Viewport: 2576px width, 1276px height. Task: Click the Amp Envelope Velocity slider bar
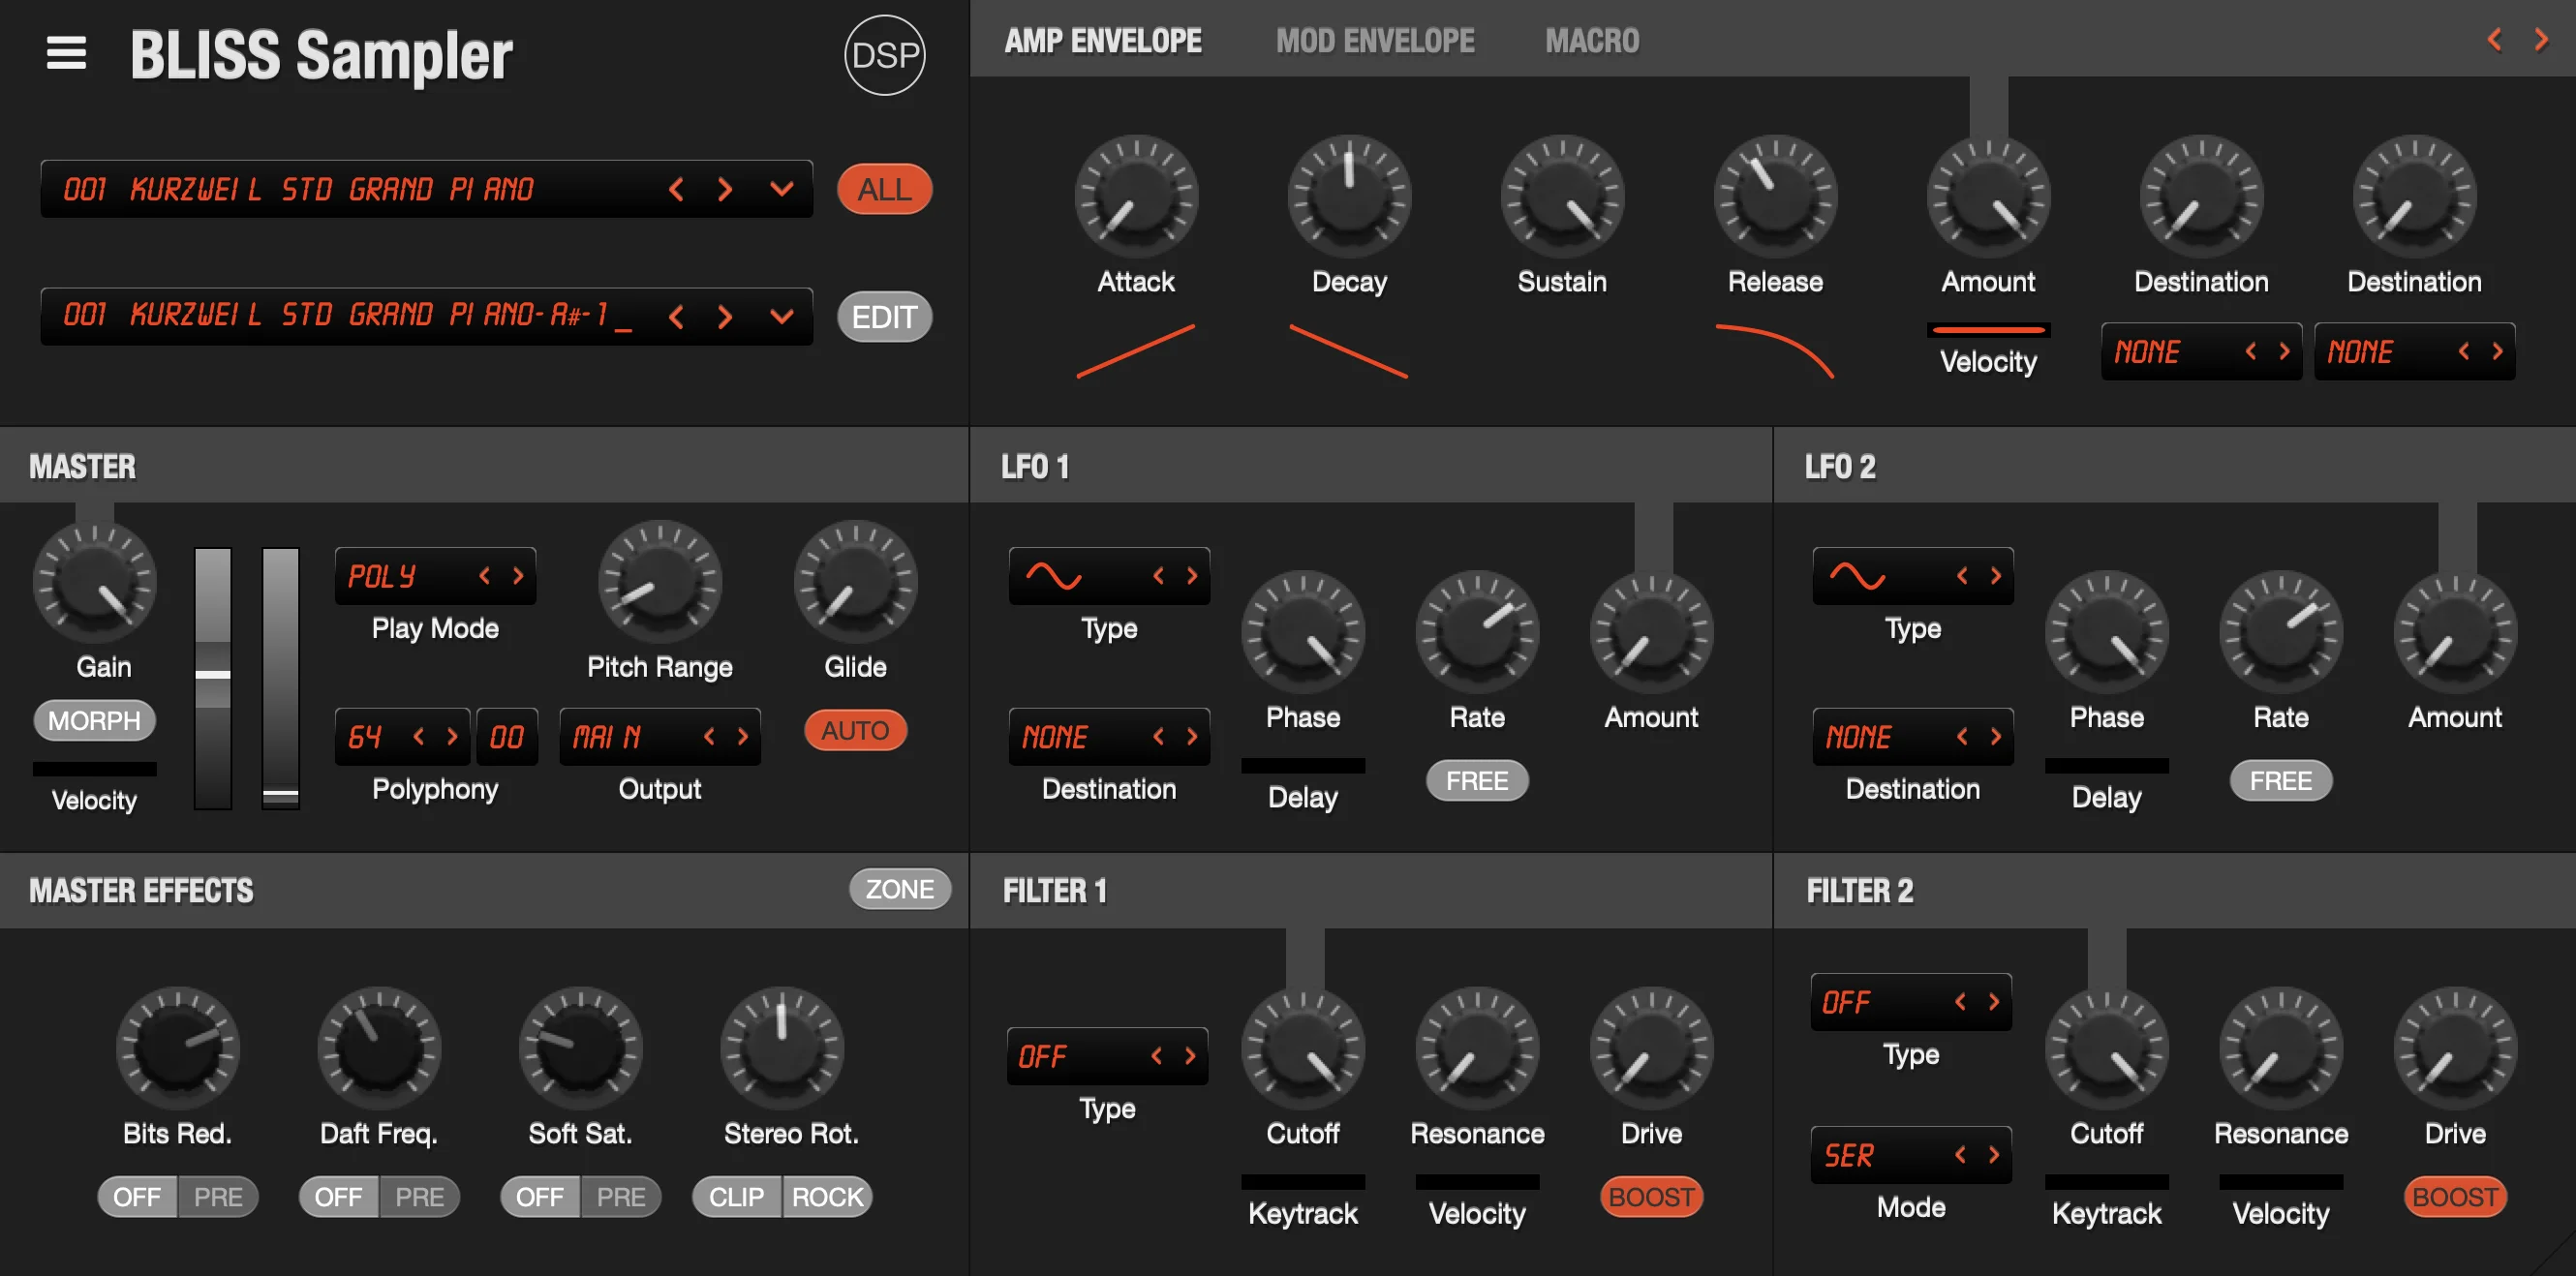[x=1988, y=329]
